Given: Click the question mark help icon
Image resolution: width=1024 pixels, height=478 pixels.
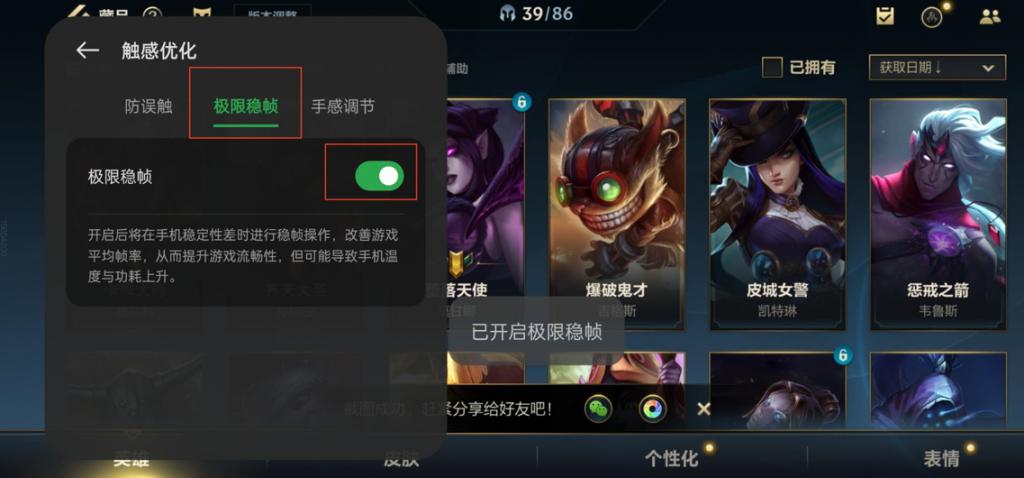Looking at the screenshot, I should [152, 14].
